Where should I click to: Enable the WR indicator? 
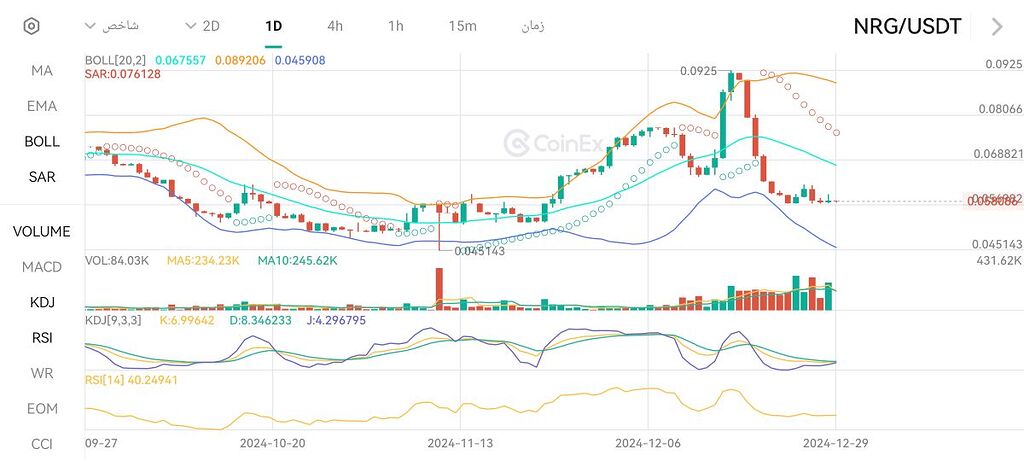[42, 373]
